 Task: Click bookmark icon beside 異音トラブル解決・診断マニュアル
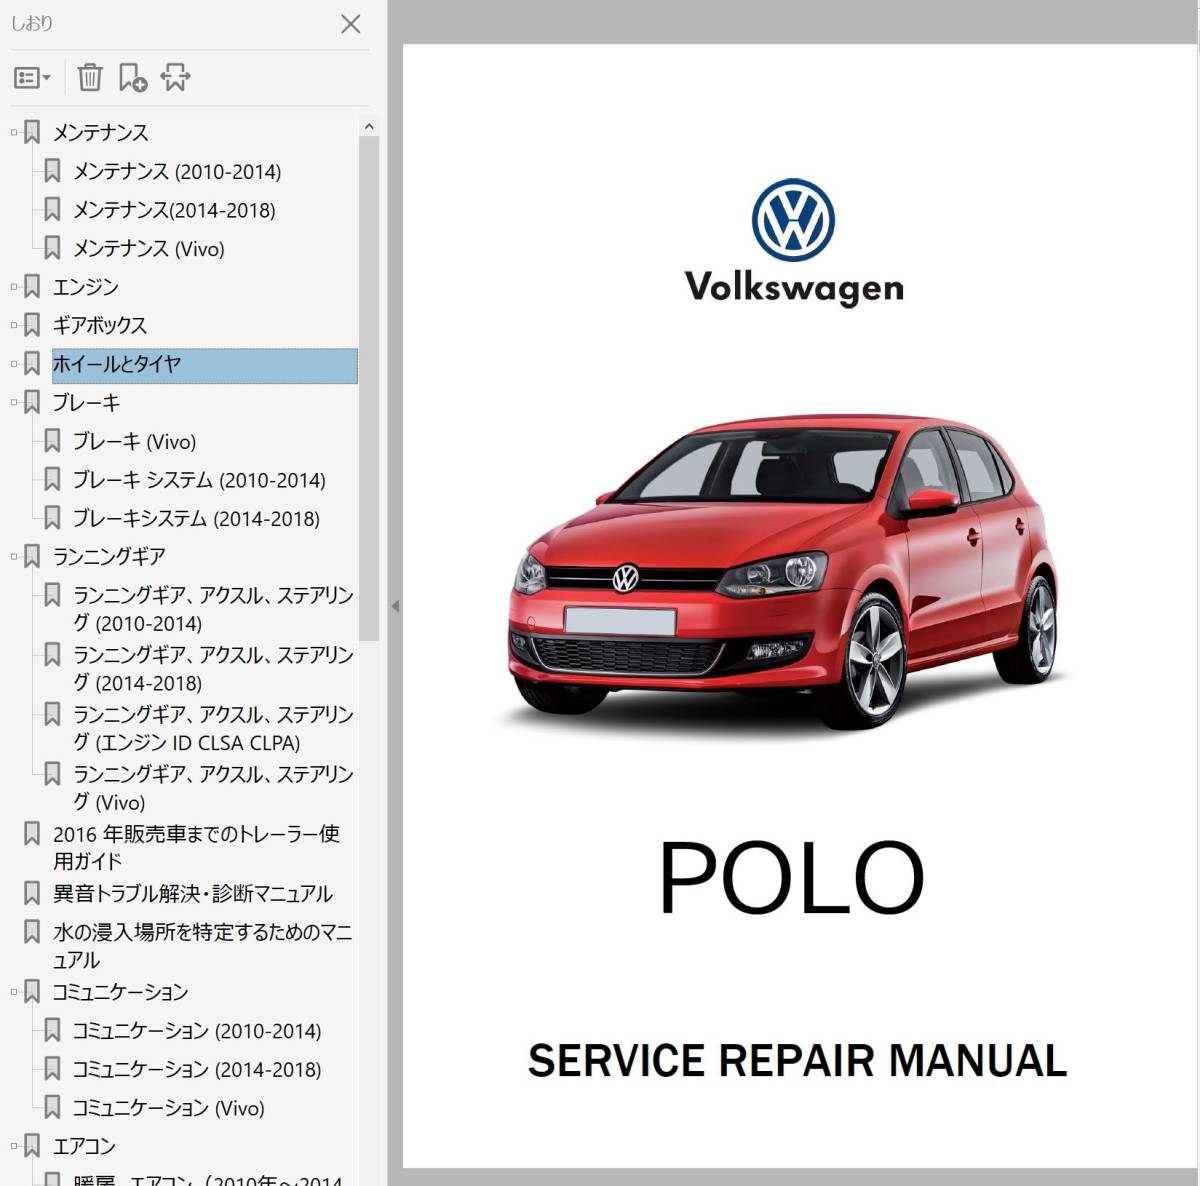click(x=32, y=893)
